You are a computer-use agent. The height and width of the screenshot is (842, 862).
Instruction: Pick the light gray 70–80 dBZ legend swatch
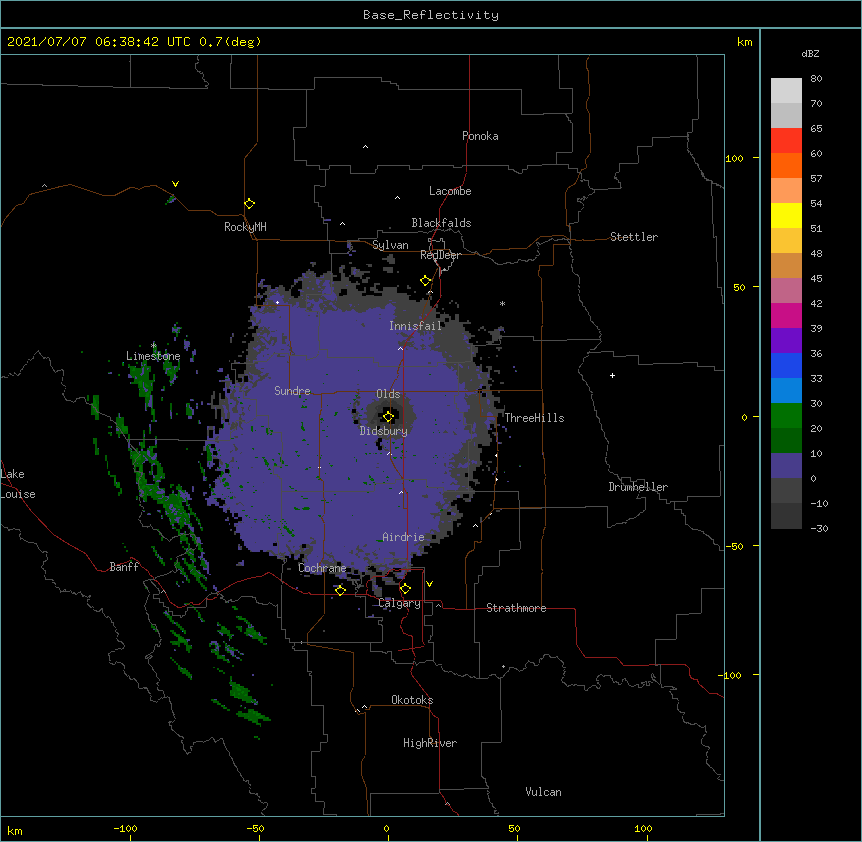coord(786,91)
